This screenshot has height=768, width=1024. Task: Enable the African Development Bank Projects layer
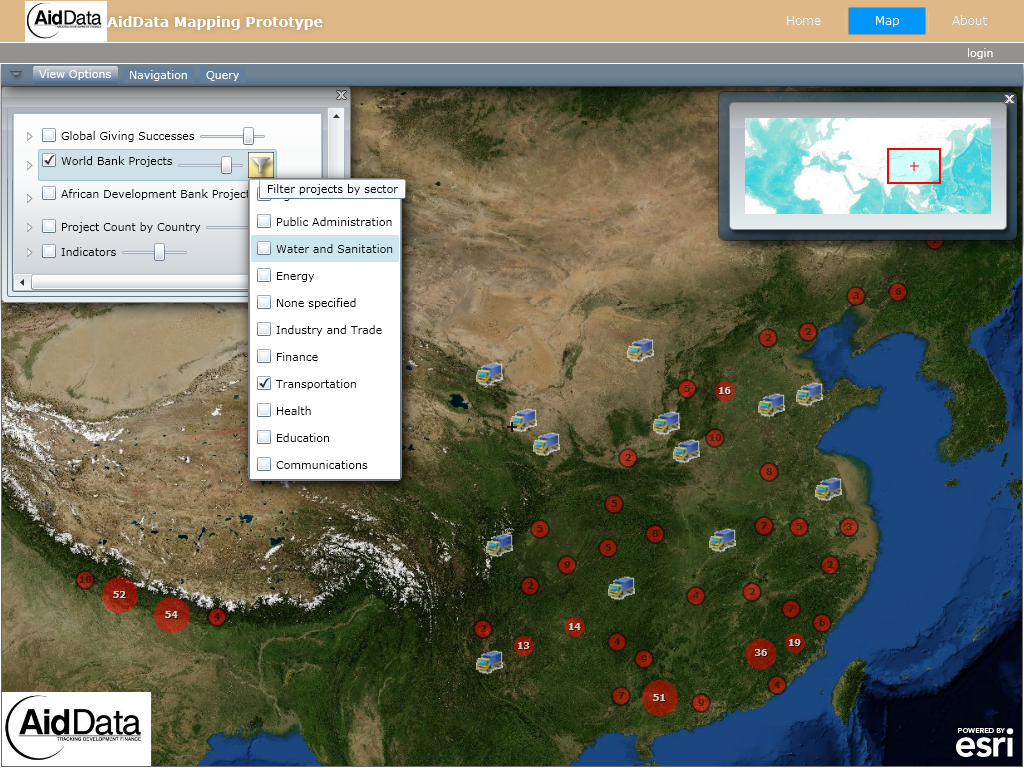[49, 193]
